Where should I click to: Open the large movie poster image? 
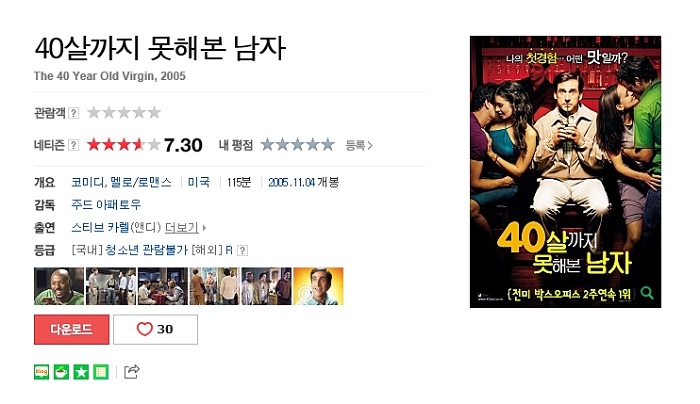[565, 172]
